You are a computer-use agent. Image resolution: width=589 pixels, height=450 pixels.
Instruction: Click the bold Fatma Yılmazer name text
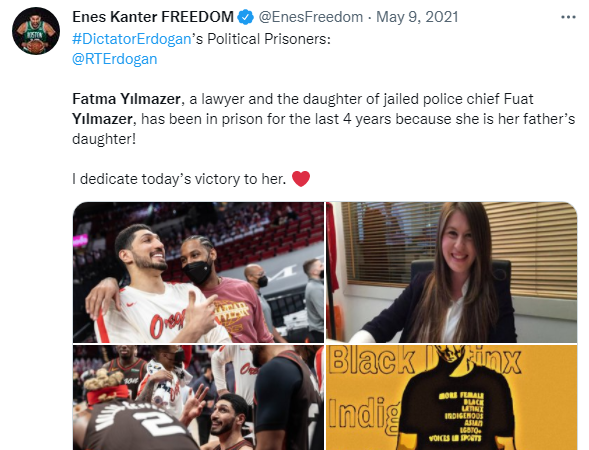click(x=126, y=99)
